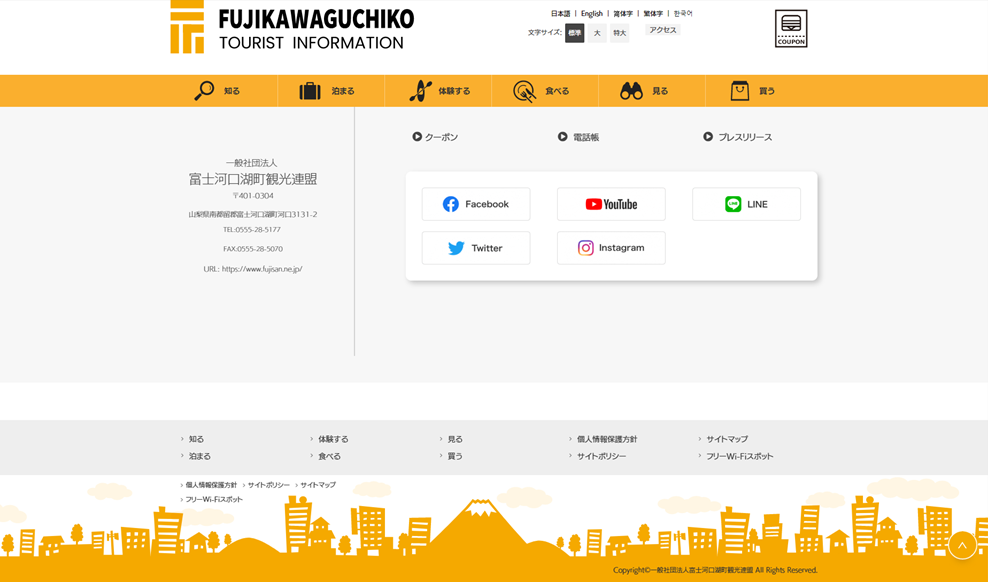Image resolution: width=988 pixels, height=582 pixels.
Task: Click the scroll-to-top arrow button
Action: point(962,545)
